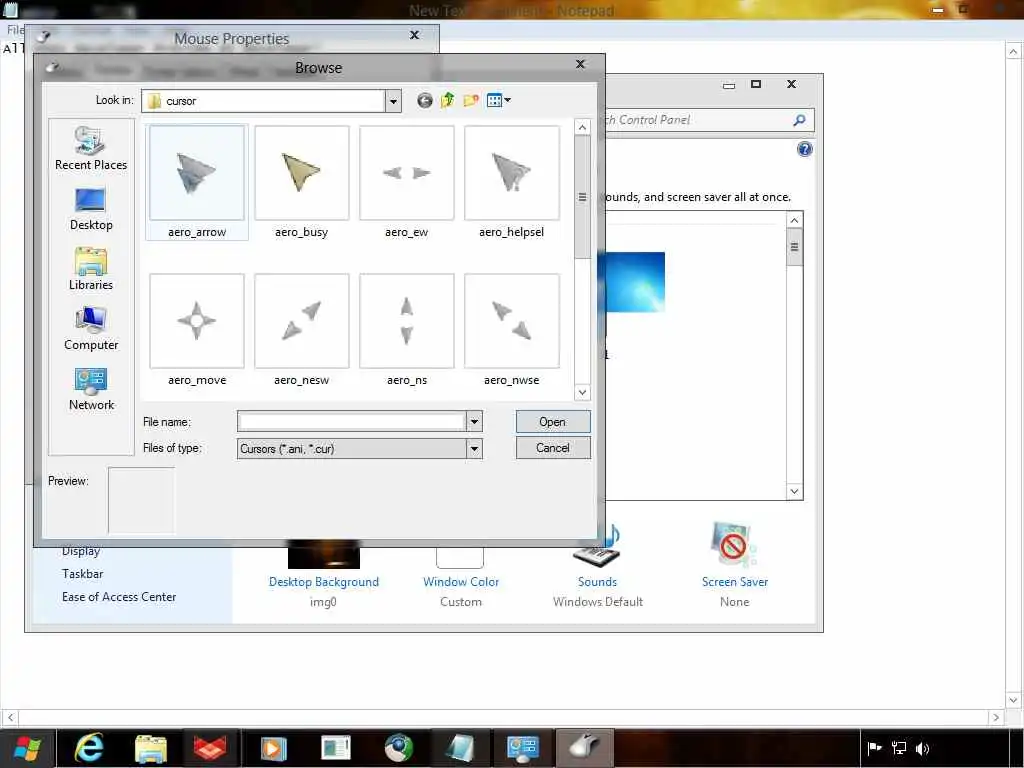
Task: Switch to Notepad taskbar icon
Action: pos(460,748)
